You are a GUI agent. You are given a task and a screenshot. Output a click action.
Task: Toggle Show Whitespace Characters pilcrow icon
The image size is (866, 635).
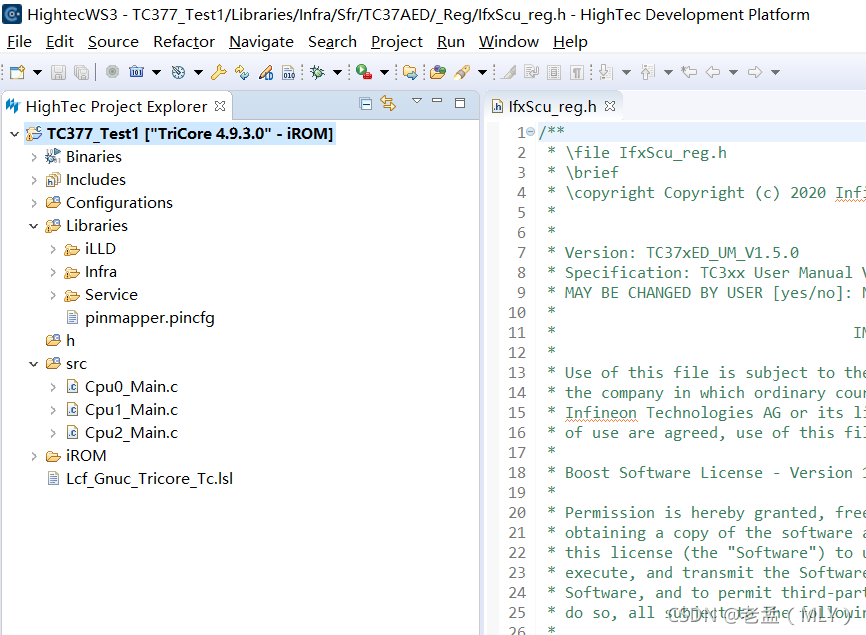point(577,72)
